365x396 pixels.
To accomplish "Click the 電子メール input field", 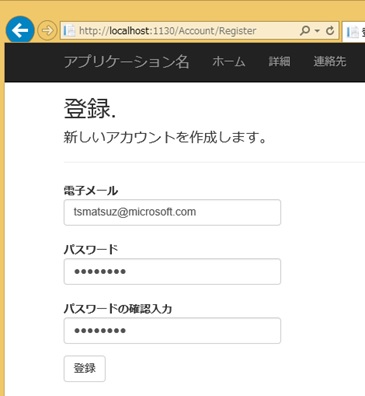I will pos(172,212).
